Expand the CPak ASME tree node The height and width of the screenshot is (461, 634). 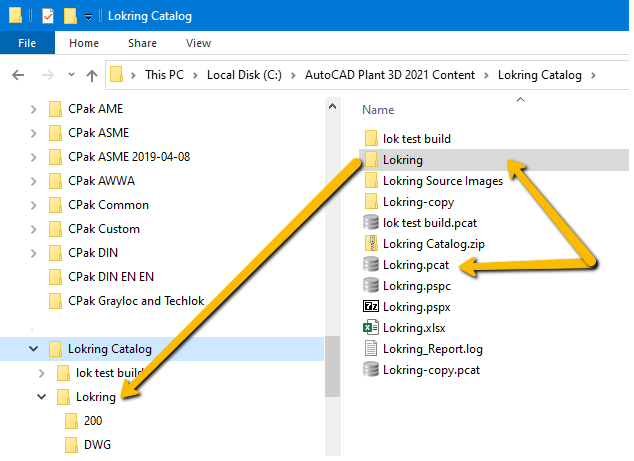click(x=34, y=133)
